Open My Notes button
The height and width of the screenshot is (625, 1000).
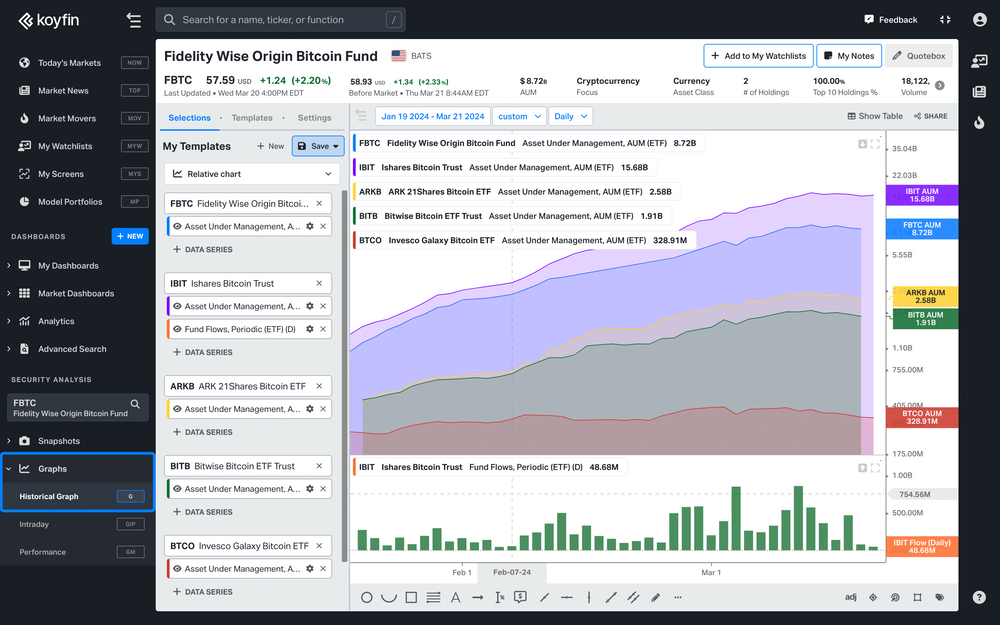pos(849,55)
